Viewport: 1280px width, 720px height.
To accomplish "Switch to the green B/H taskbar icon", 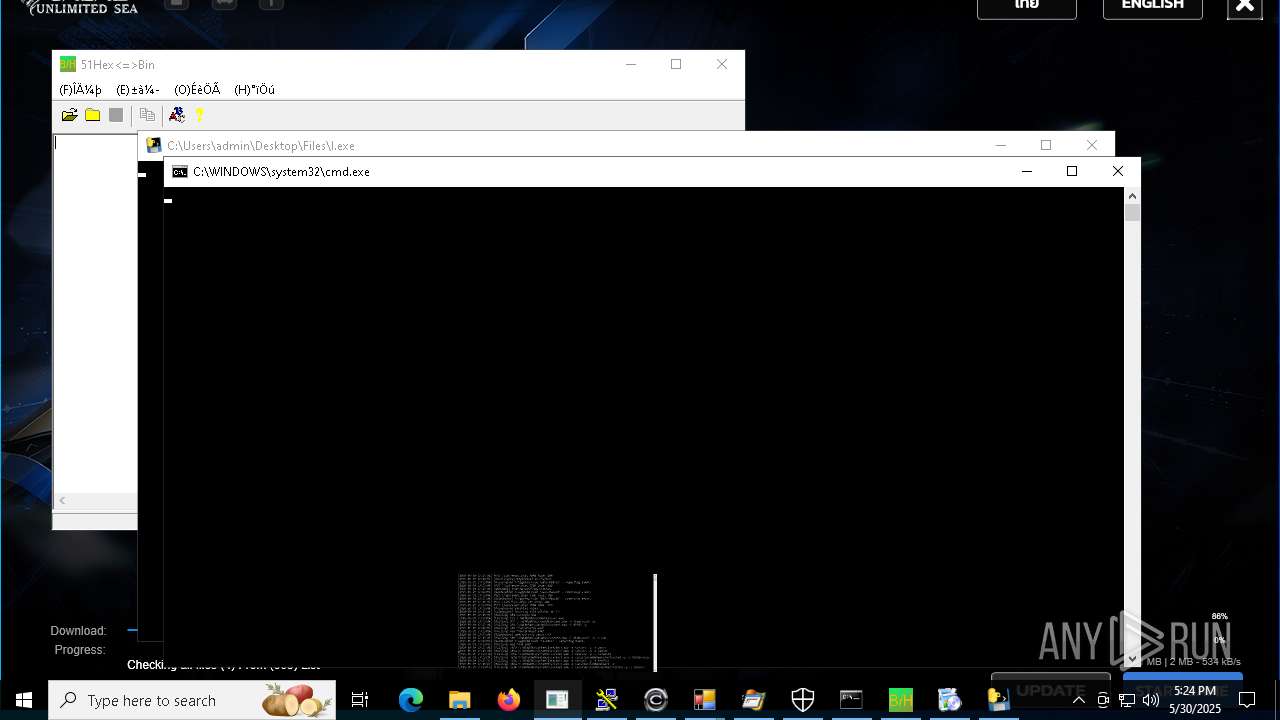I will [x=901, y=700].
